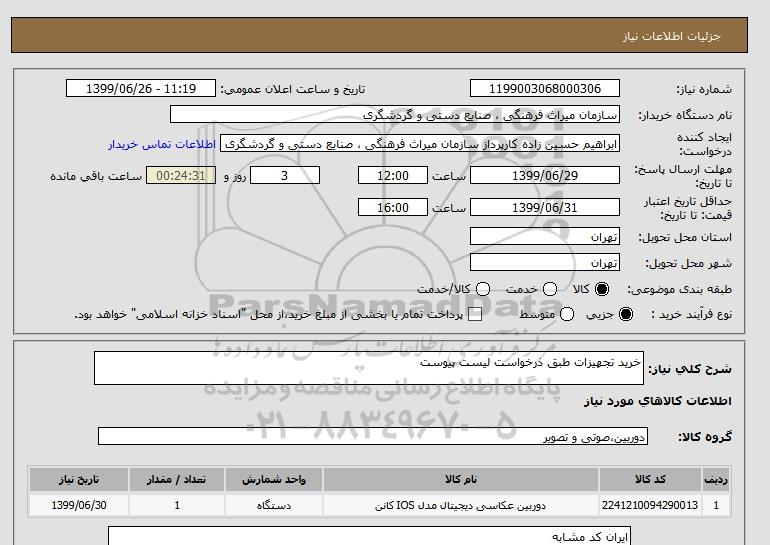This screenshot has height=545, width=770.
Task: Select the کالا radio button
Action: 602,289
